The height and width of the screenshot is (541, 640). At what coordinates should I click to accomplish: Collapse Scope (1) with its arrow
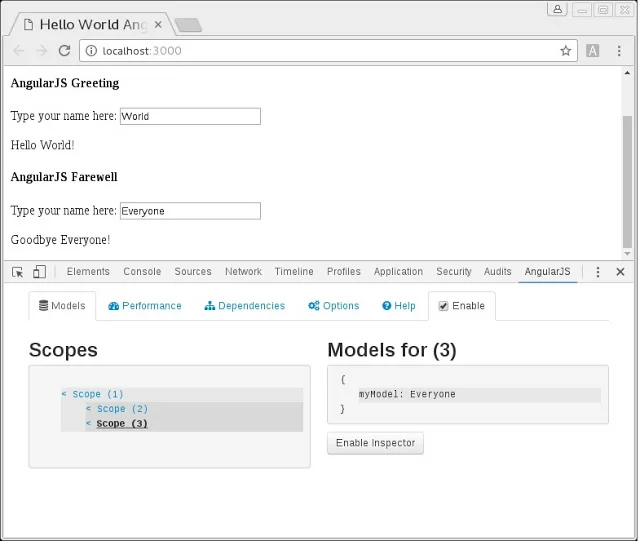point(64,394)
